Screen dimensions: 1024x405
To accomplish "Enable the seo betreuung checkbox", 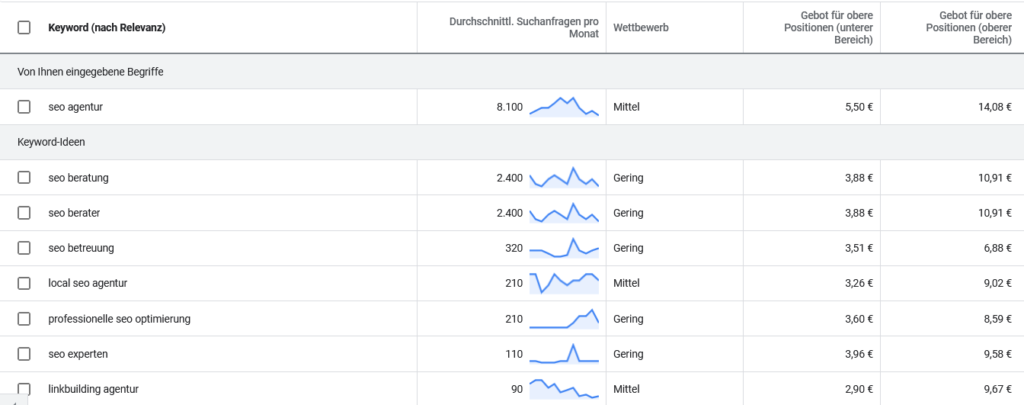I will click(x=24, y=248).
